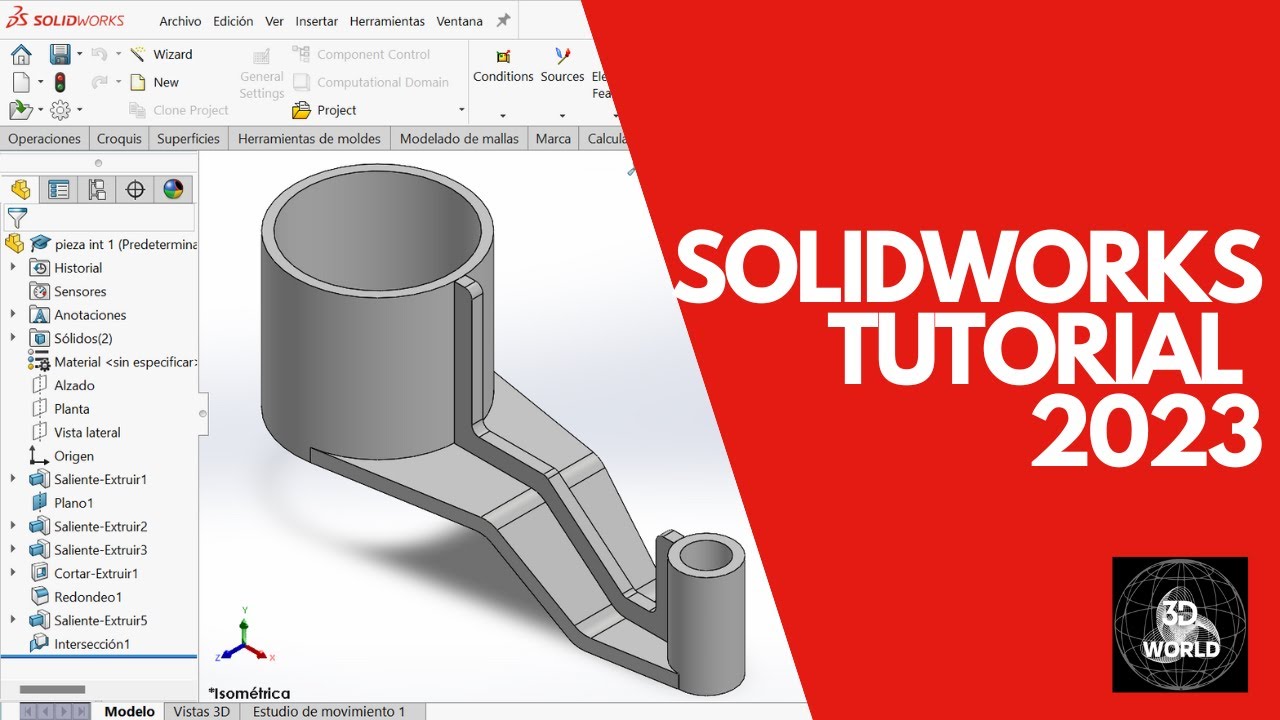Image resolution: width=1280 pixels, height=720 pixels.
Task: Click Computational Domain in the toolbar
Action: coord(371,82)
